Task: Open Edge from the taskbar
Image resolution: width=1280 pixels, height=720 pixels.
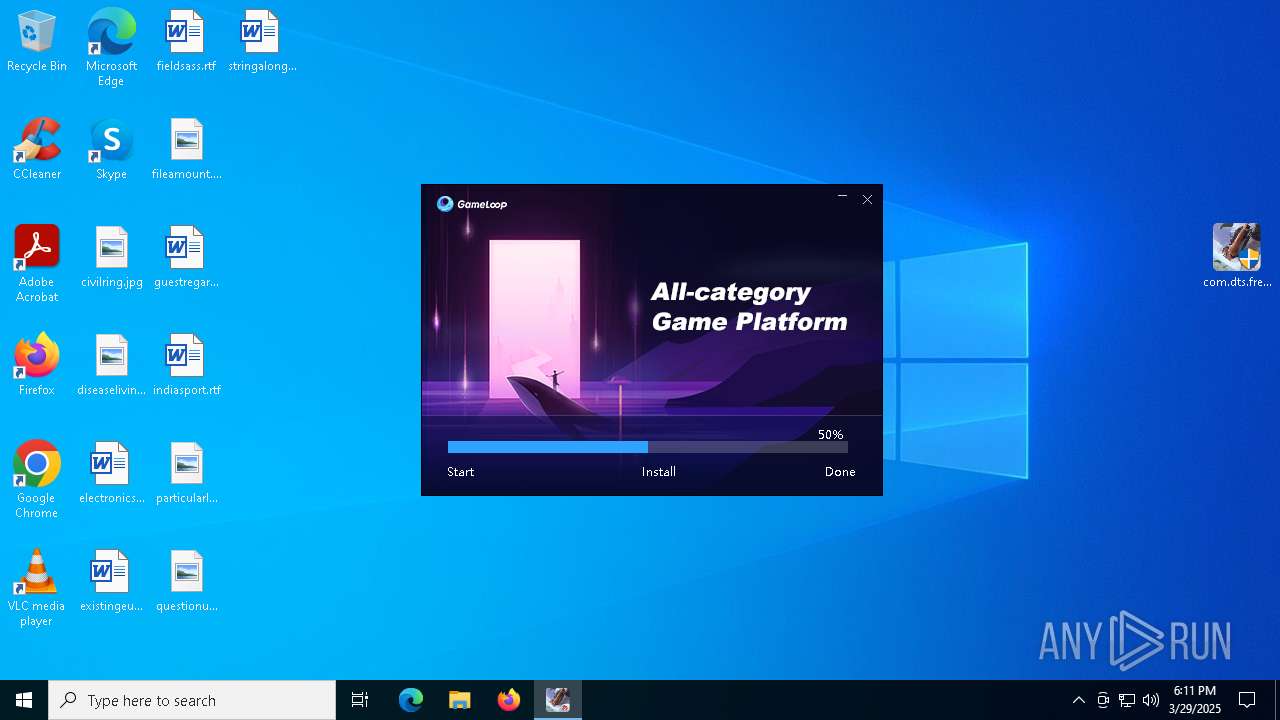Action: click(411, 700)
